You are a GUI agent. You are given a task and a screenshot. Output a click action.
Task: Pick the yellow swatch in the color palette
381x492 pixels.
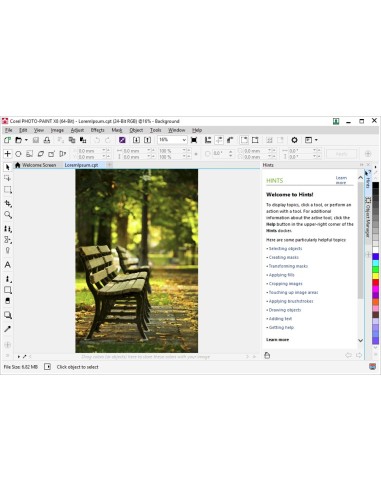(376, 276)
